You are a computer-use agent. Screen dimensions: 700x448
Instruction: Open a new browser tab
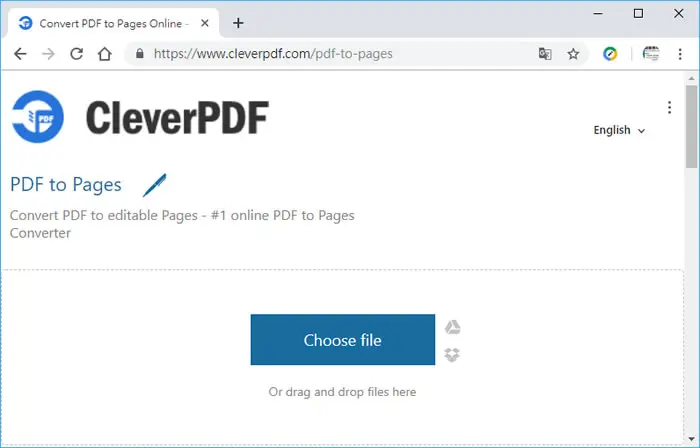pyautogui.click(x=238, y=23)
